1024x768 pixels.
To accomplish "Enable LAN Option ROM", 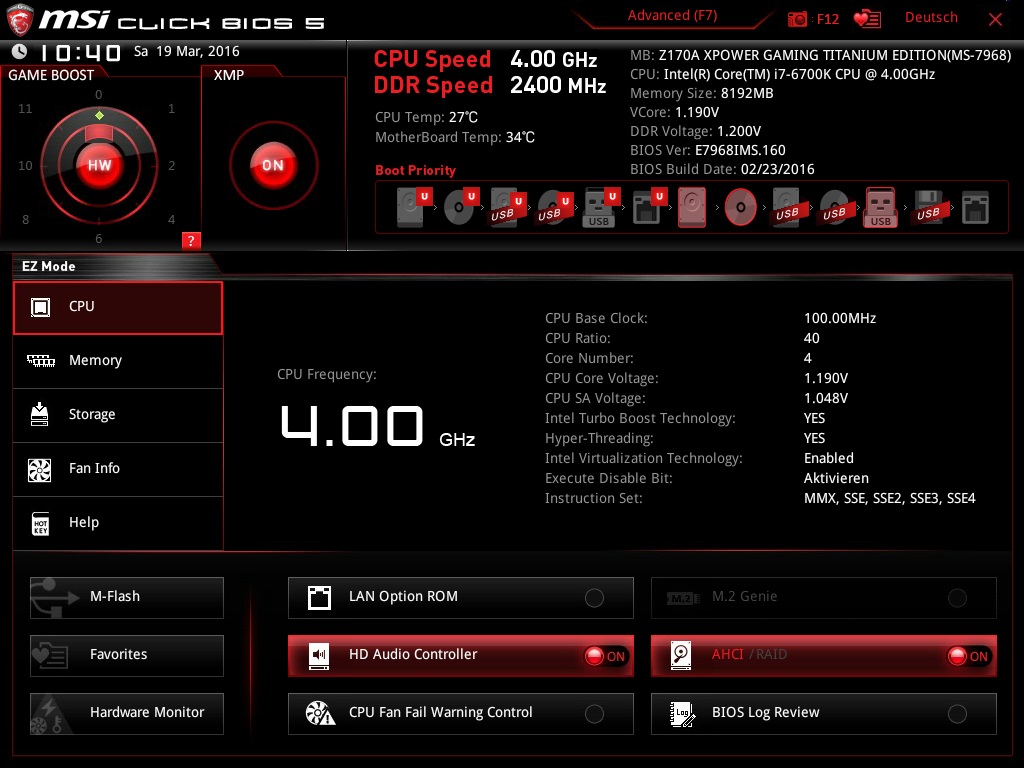I will coord(460,598).
